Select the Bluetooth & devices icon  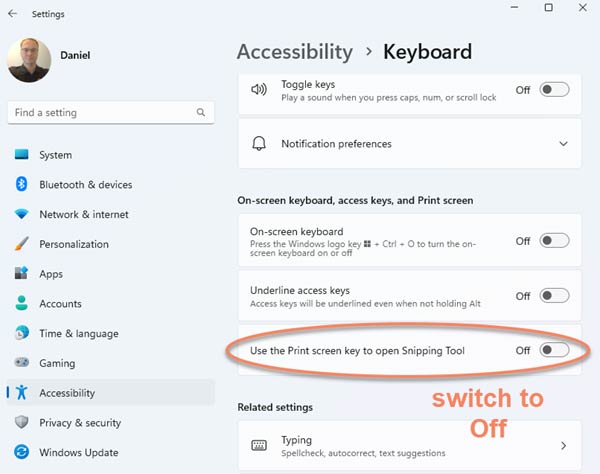[x=21, y=184]
